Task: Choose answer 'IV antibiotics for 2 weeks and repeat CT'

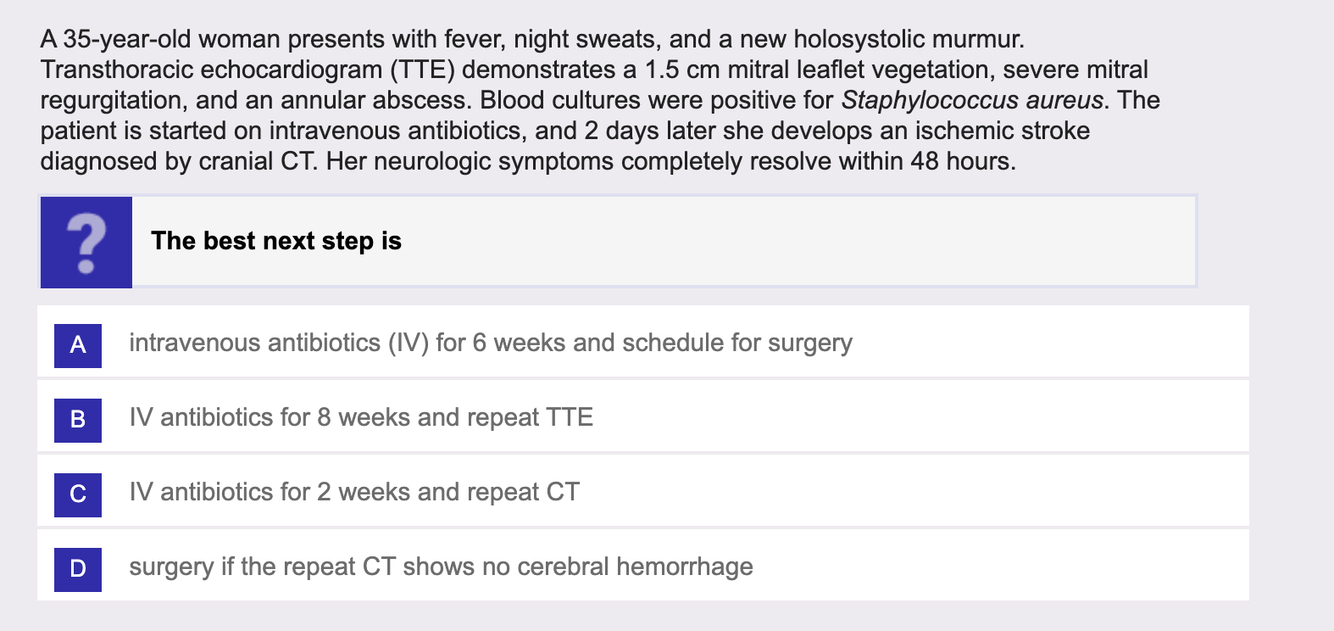Action: click(x=643, y=492)
